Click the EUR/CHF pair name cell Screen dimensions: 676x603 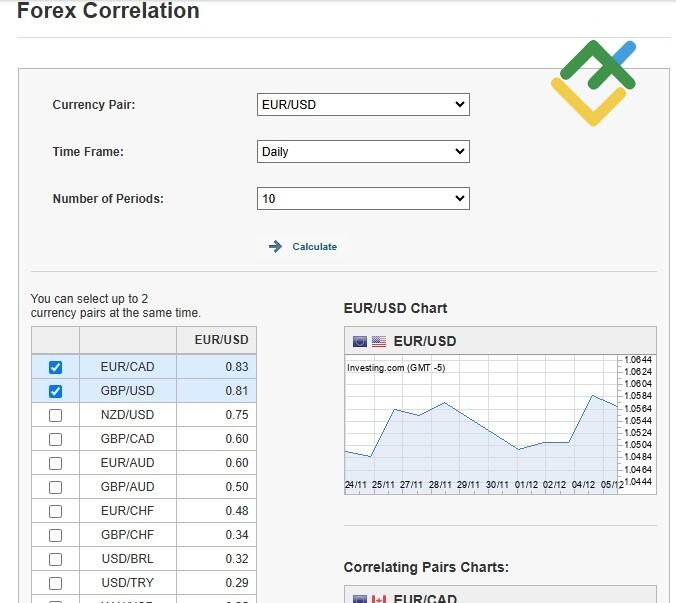(127, 511)
